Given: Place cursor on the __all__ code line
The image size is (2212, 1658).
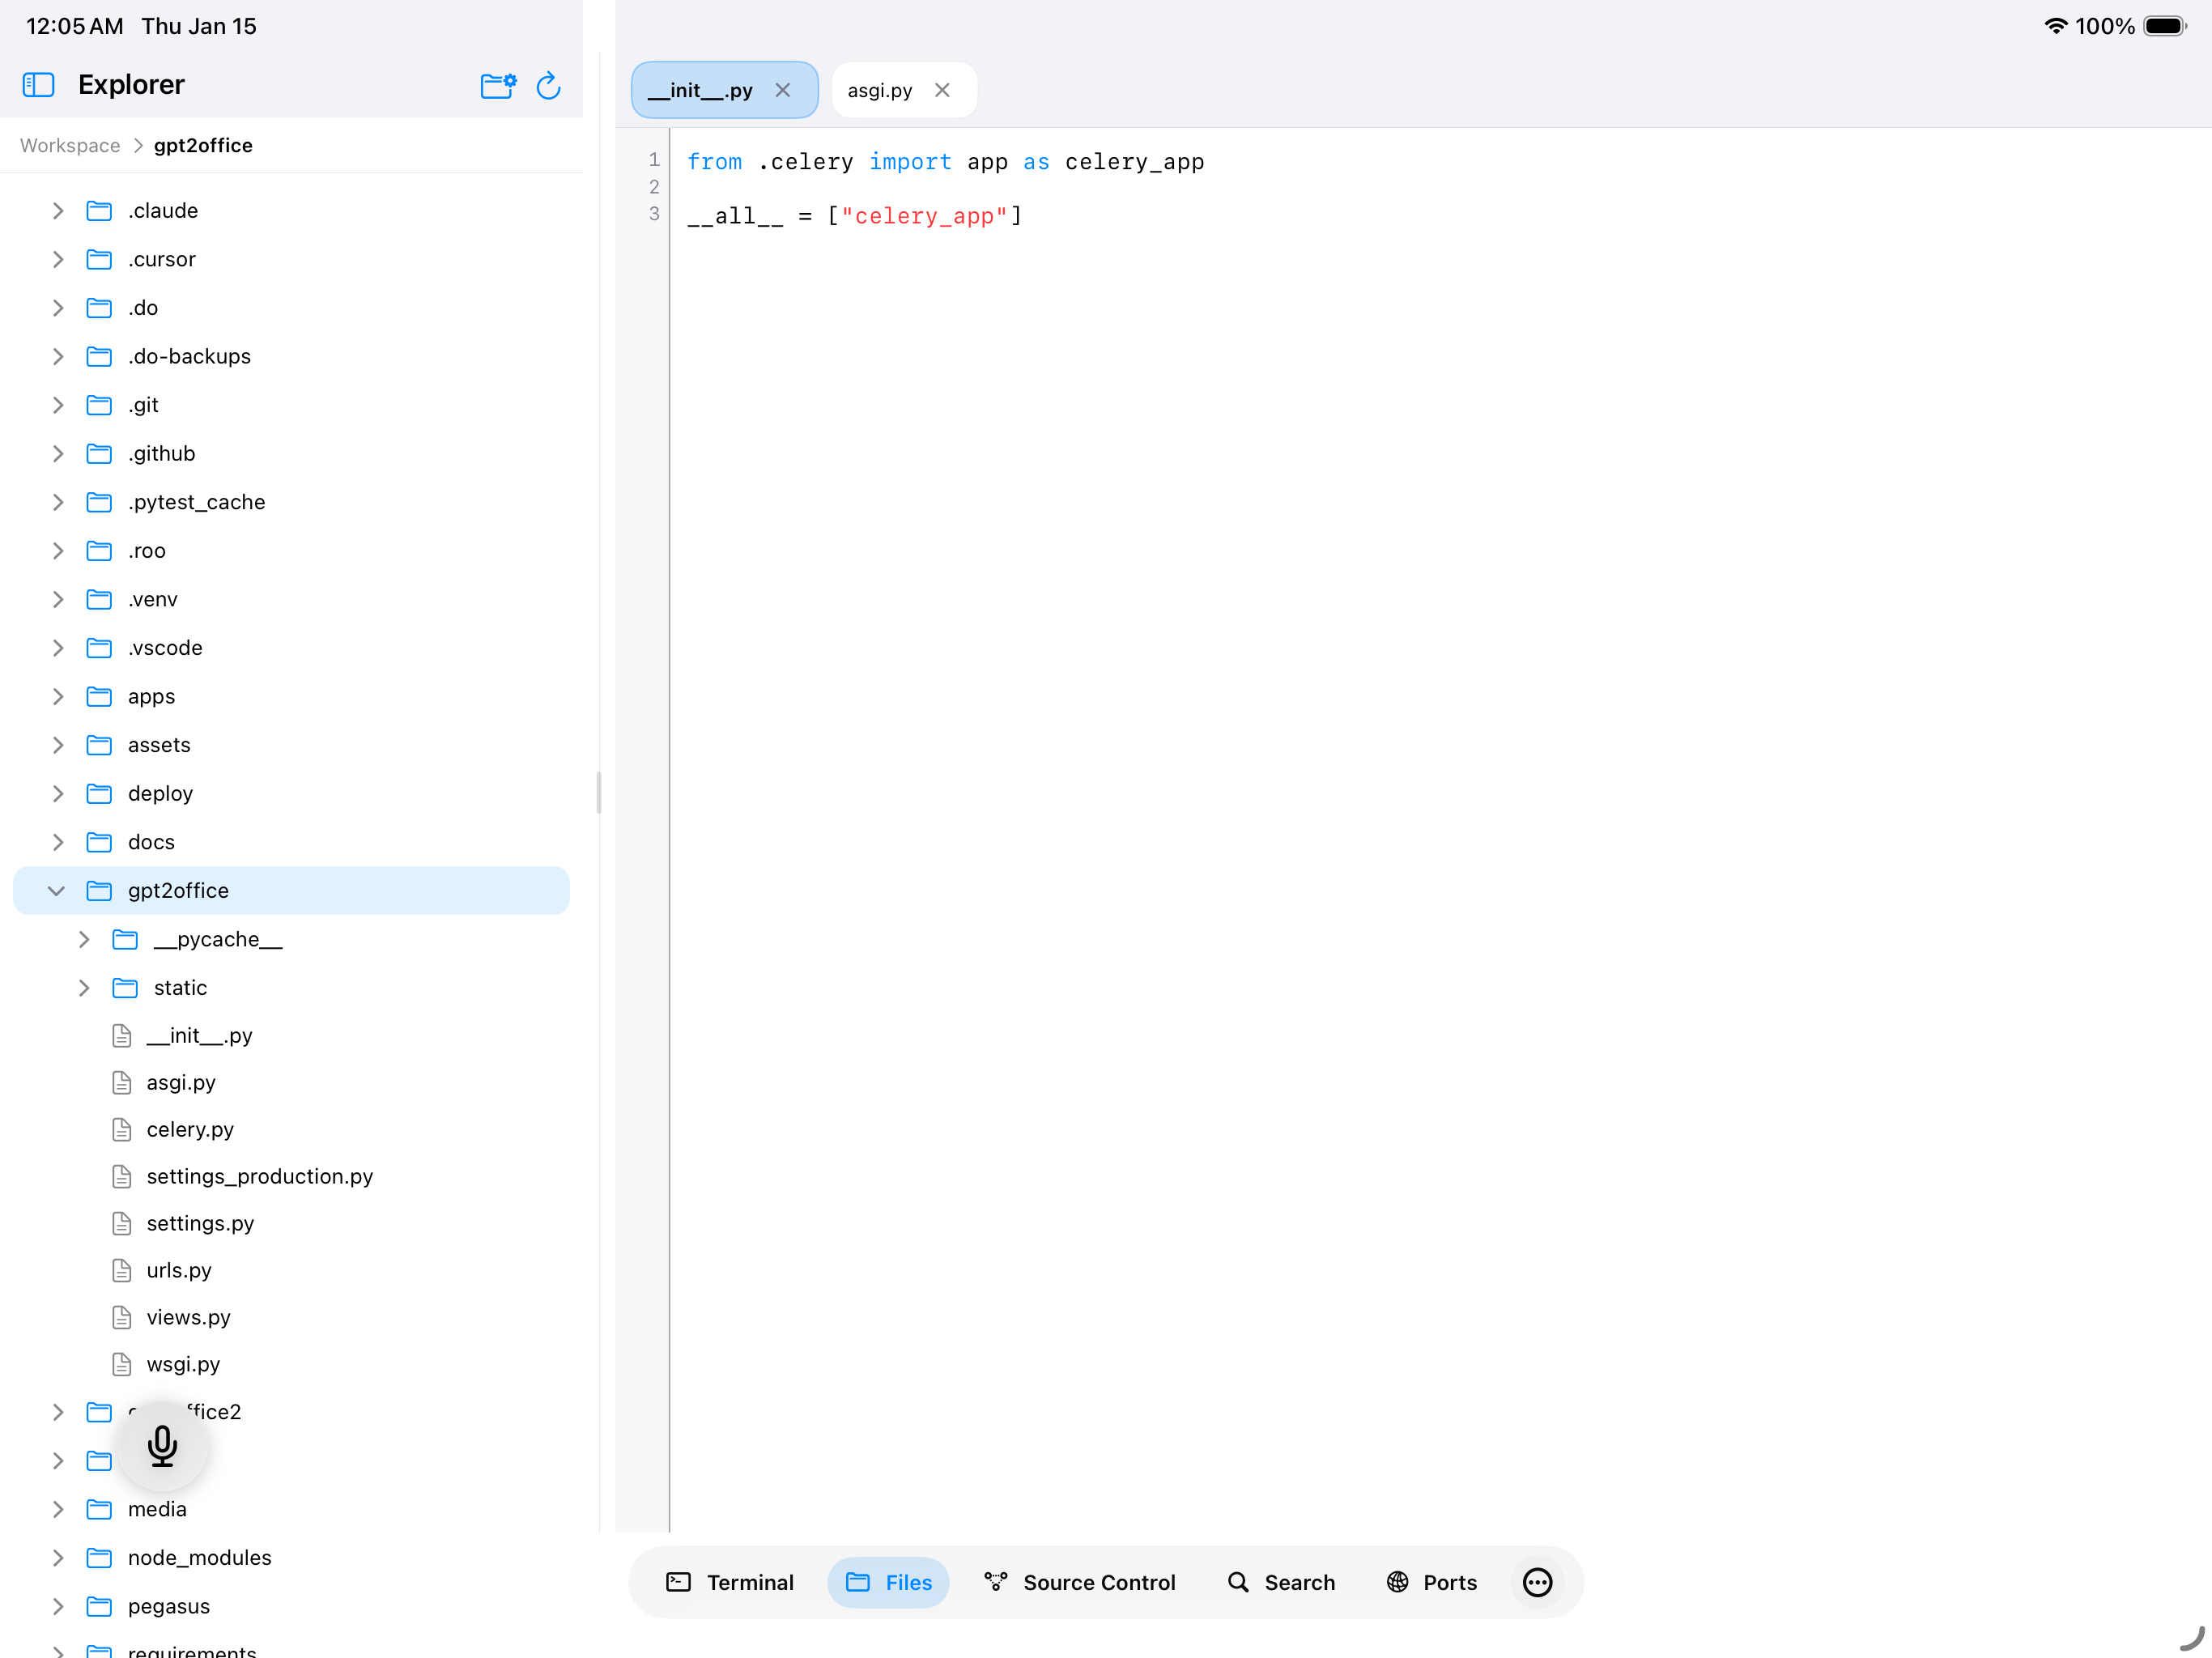Looking at the screenshot, I should 855,216.
